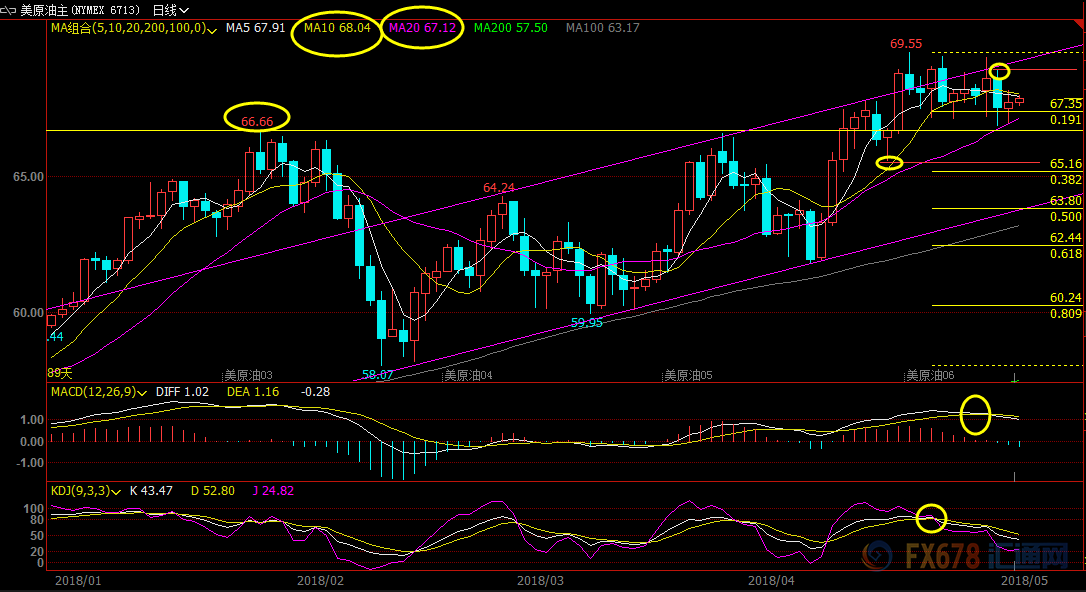Click the green MA200 57.50 legend
This screenshot has width=1086, height=592.
coord(510,28)
